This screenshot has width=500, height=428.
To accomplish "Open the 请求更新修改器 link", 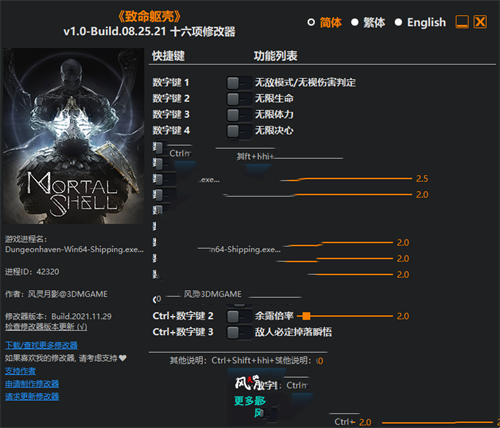I will click(32, 397).
